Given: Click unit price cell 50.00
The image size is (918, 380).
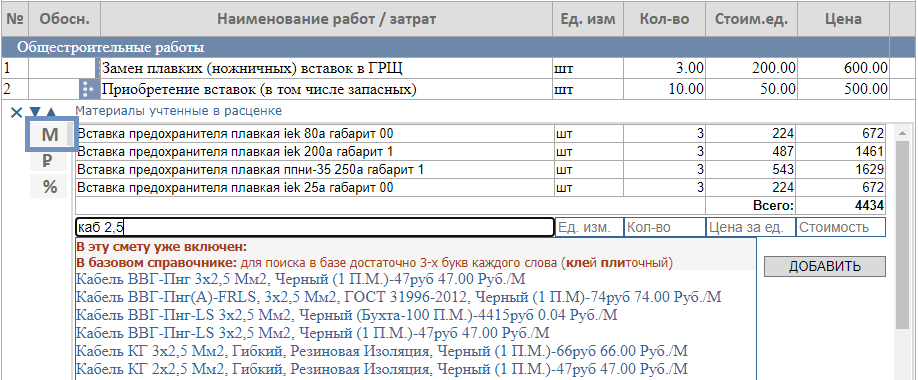Looking at the screenshot, I should click(751, 90).
